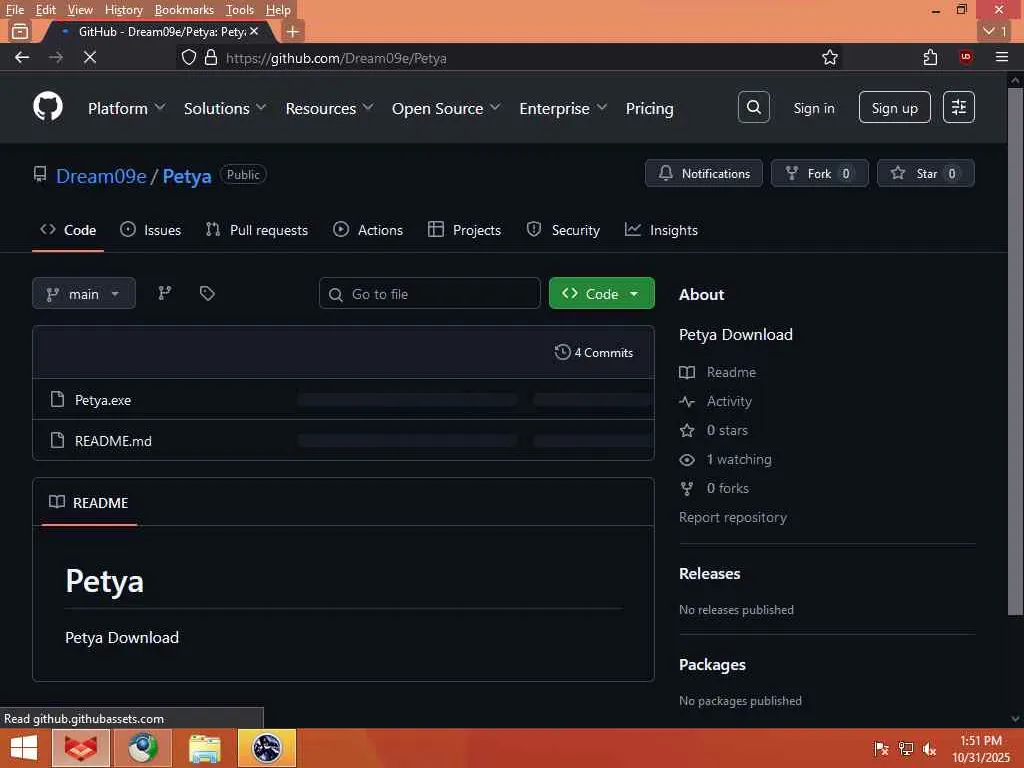The width and height of the screenshot is (1024, 768).
Task: Open the appearance settings sliders icon
Action: [959, 107]
